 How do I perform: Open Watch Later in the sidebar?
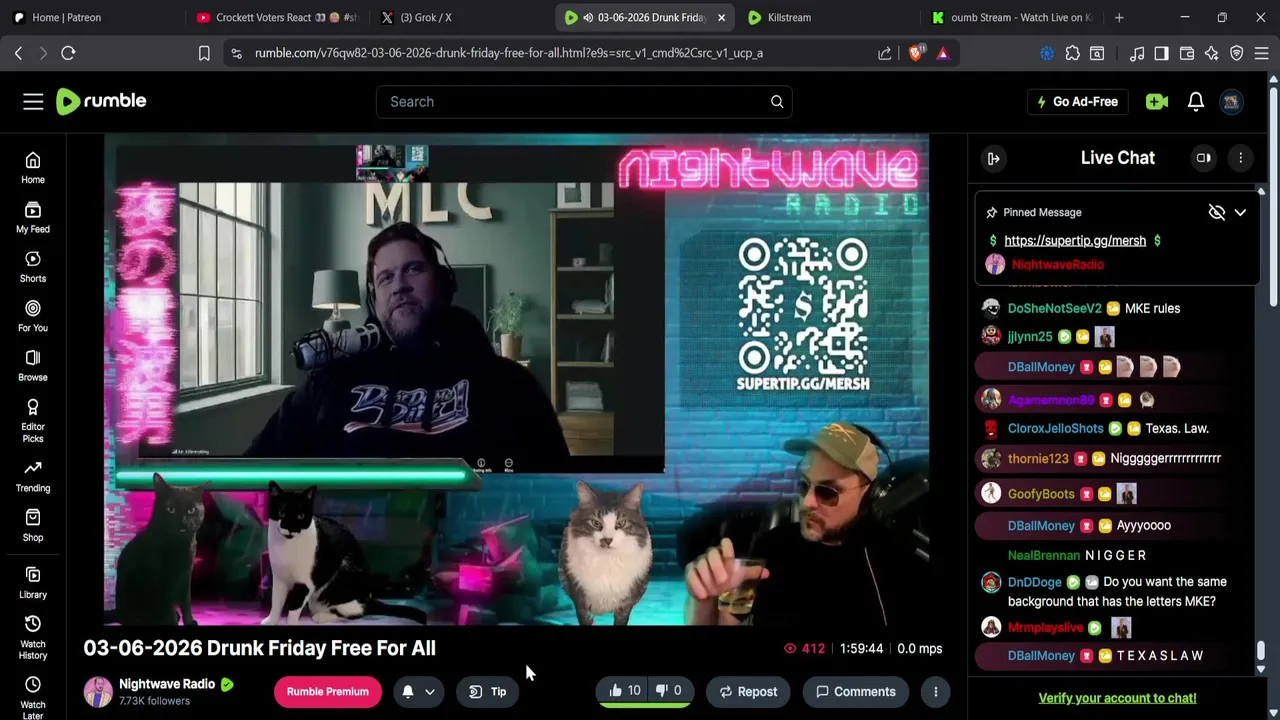pyautogui.click(x=33, y=697)
